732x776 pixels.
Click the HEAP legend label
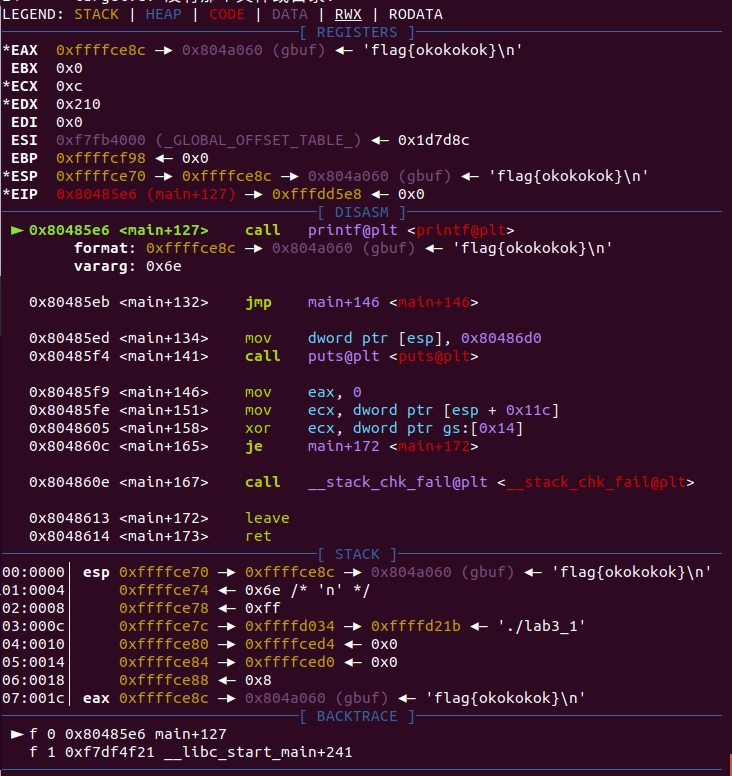coord(163,14)
